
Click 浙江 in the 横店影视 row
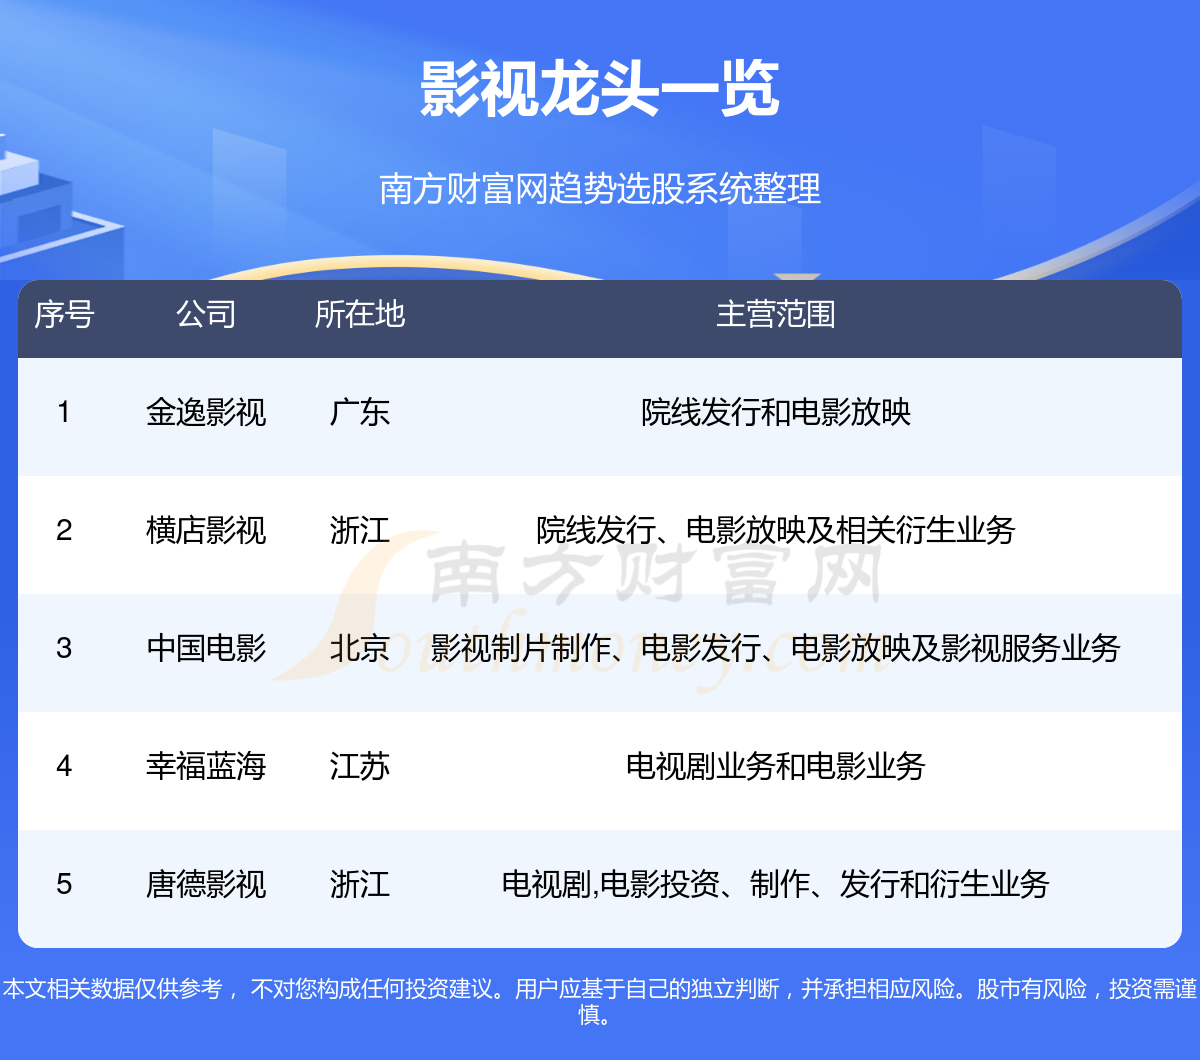click(360, 530)
